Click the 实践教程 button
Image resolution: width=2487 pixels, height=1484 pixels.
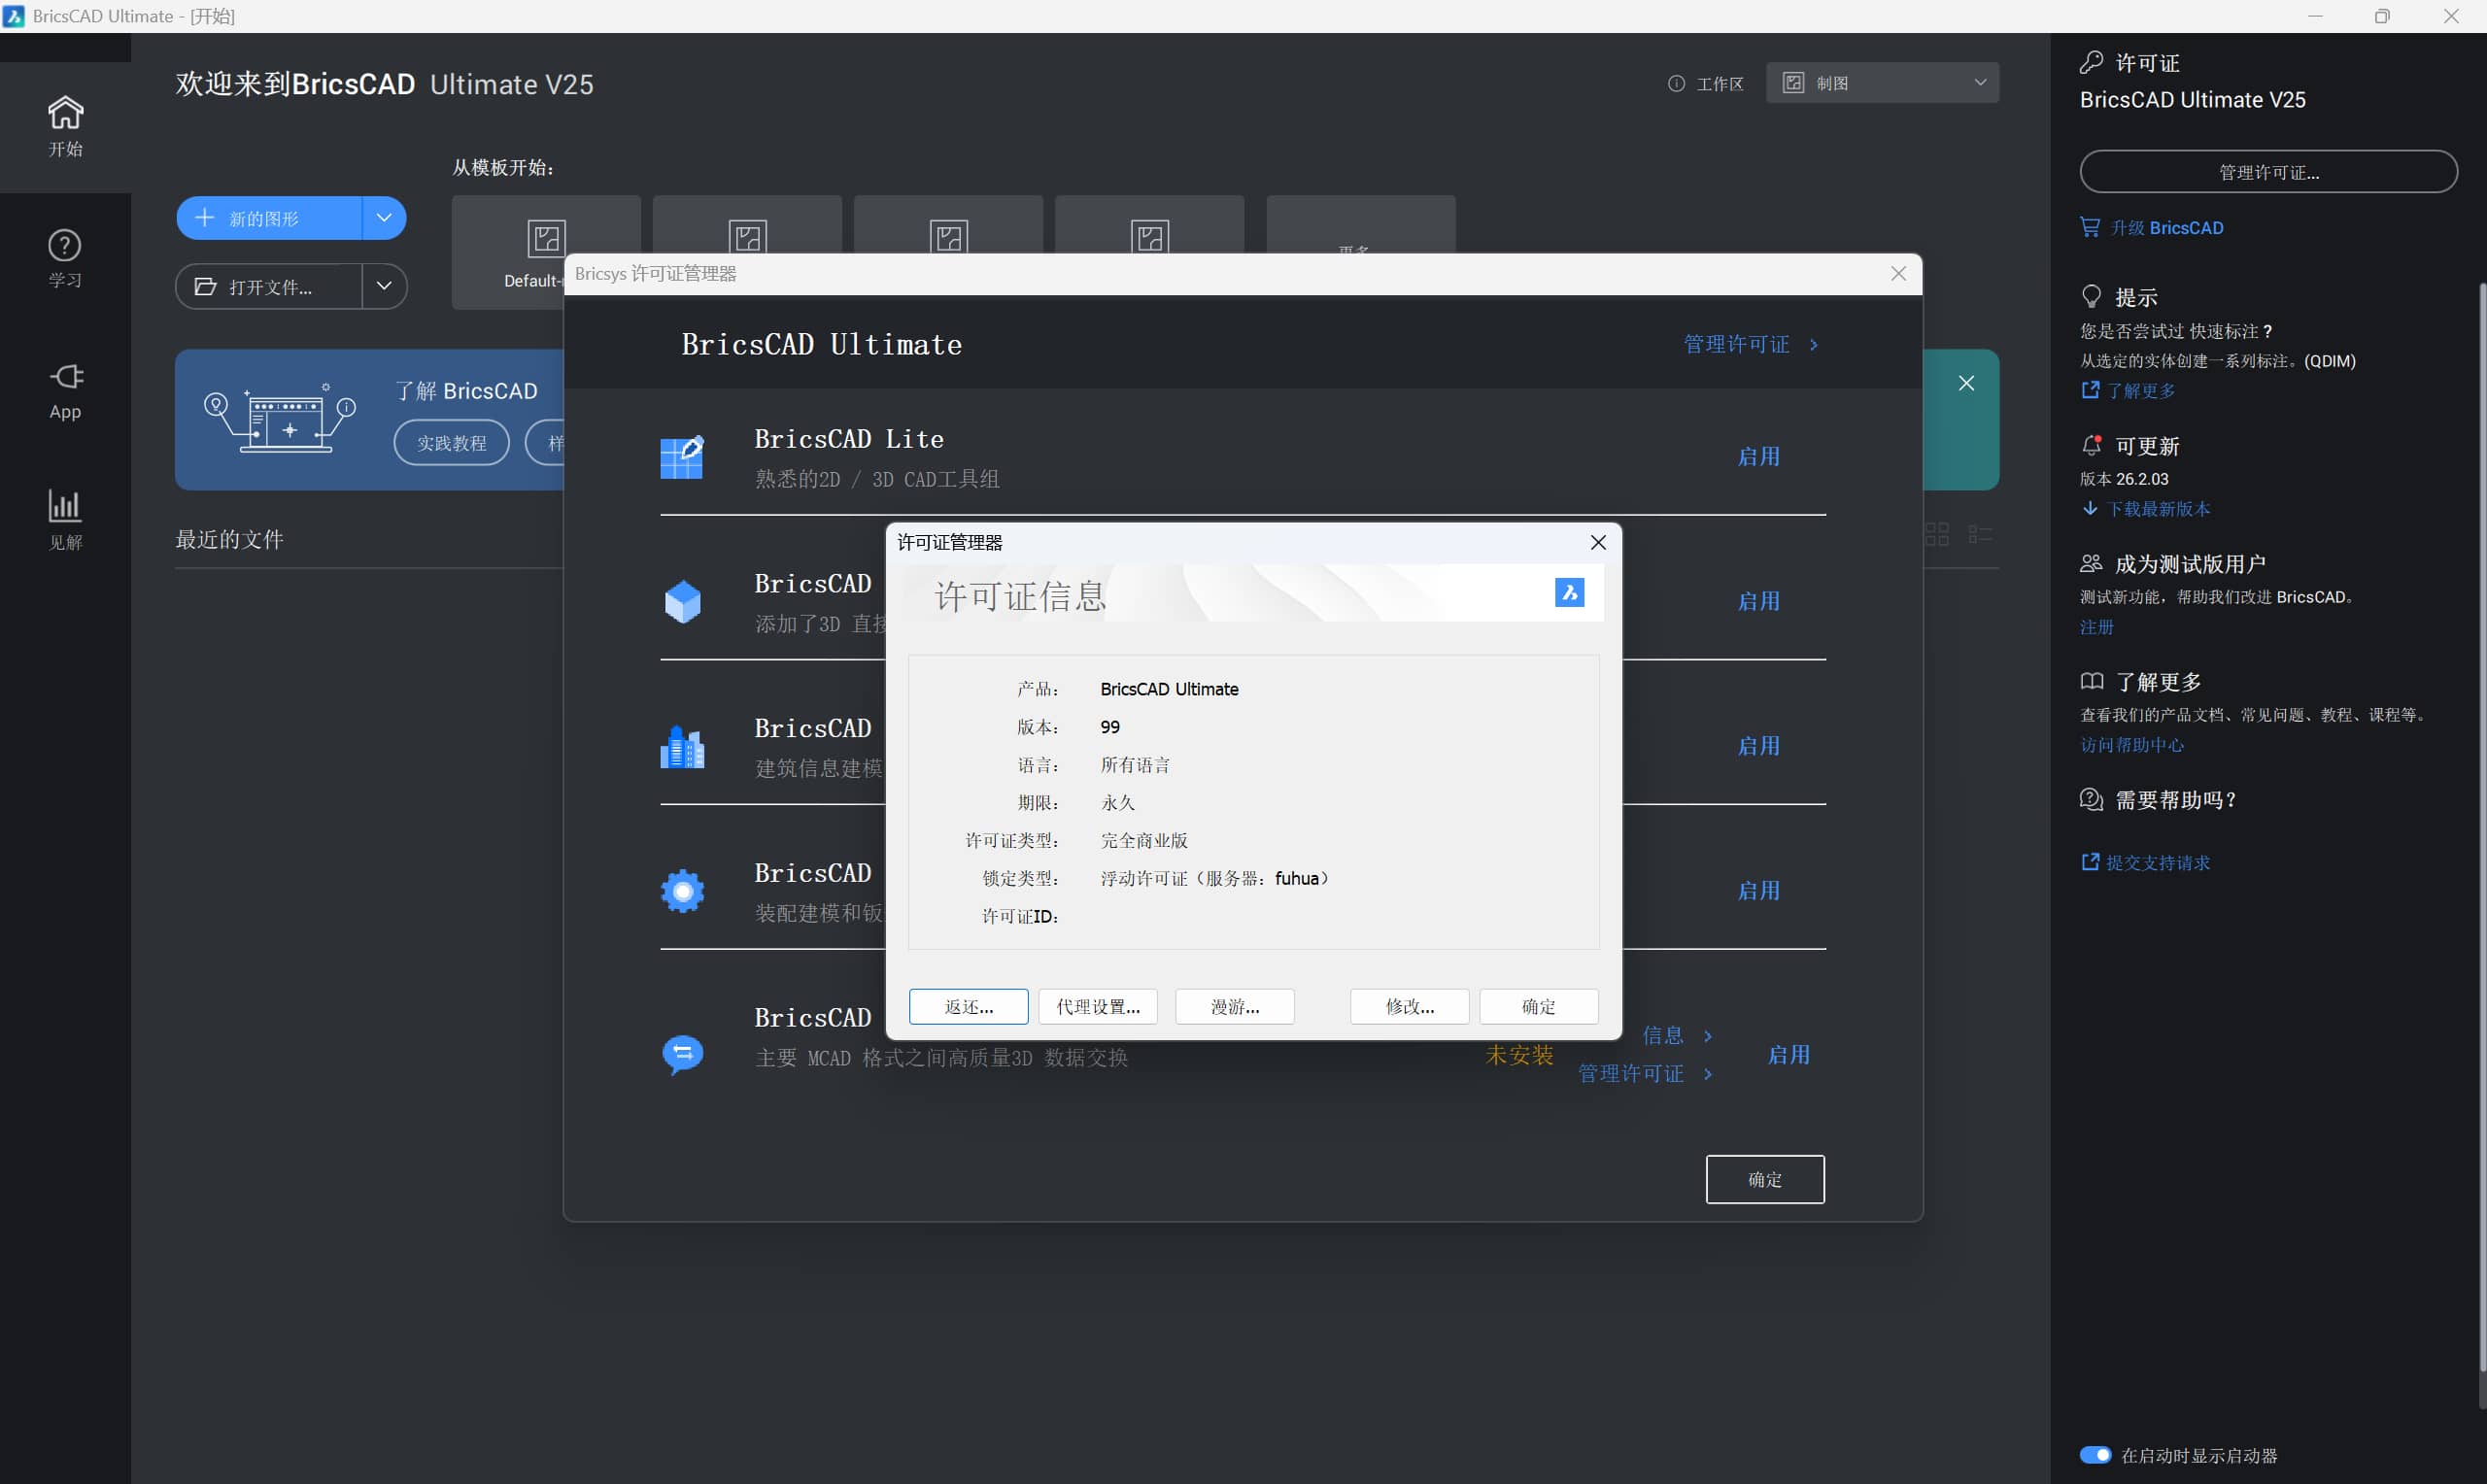click(x=451, y=443)
